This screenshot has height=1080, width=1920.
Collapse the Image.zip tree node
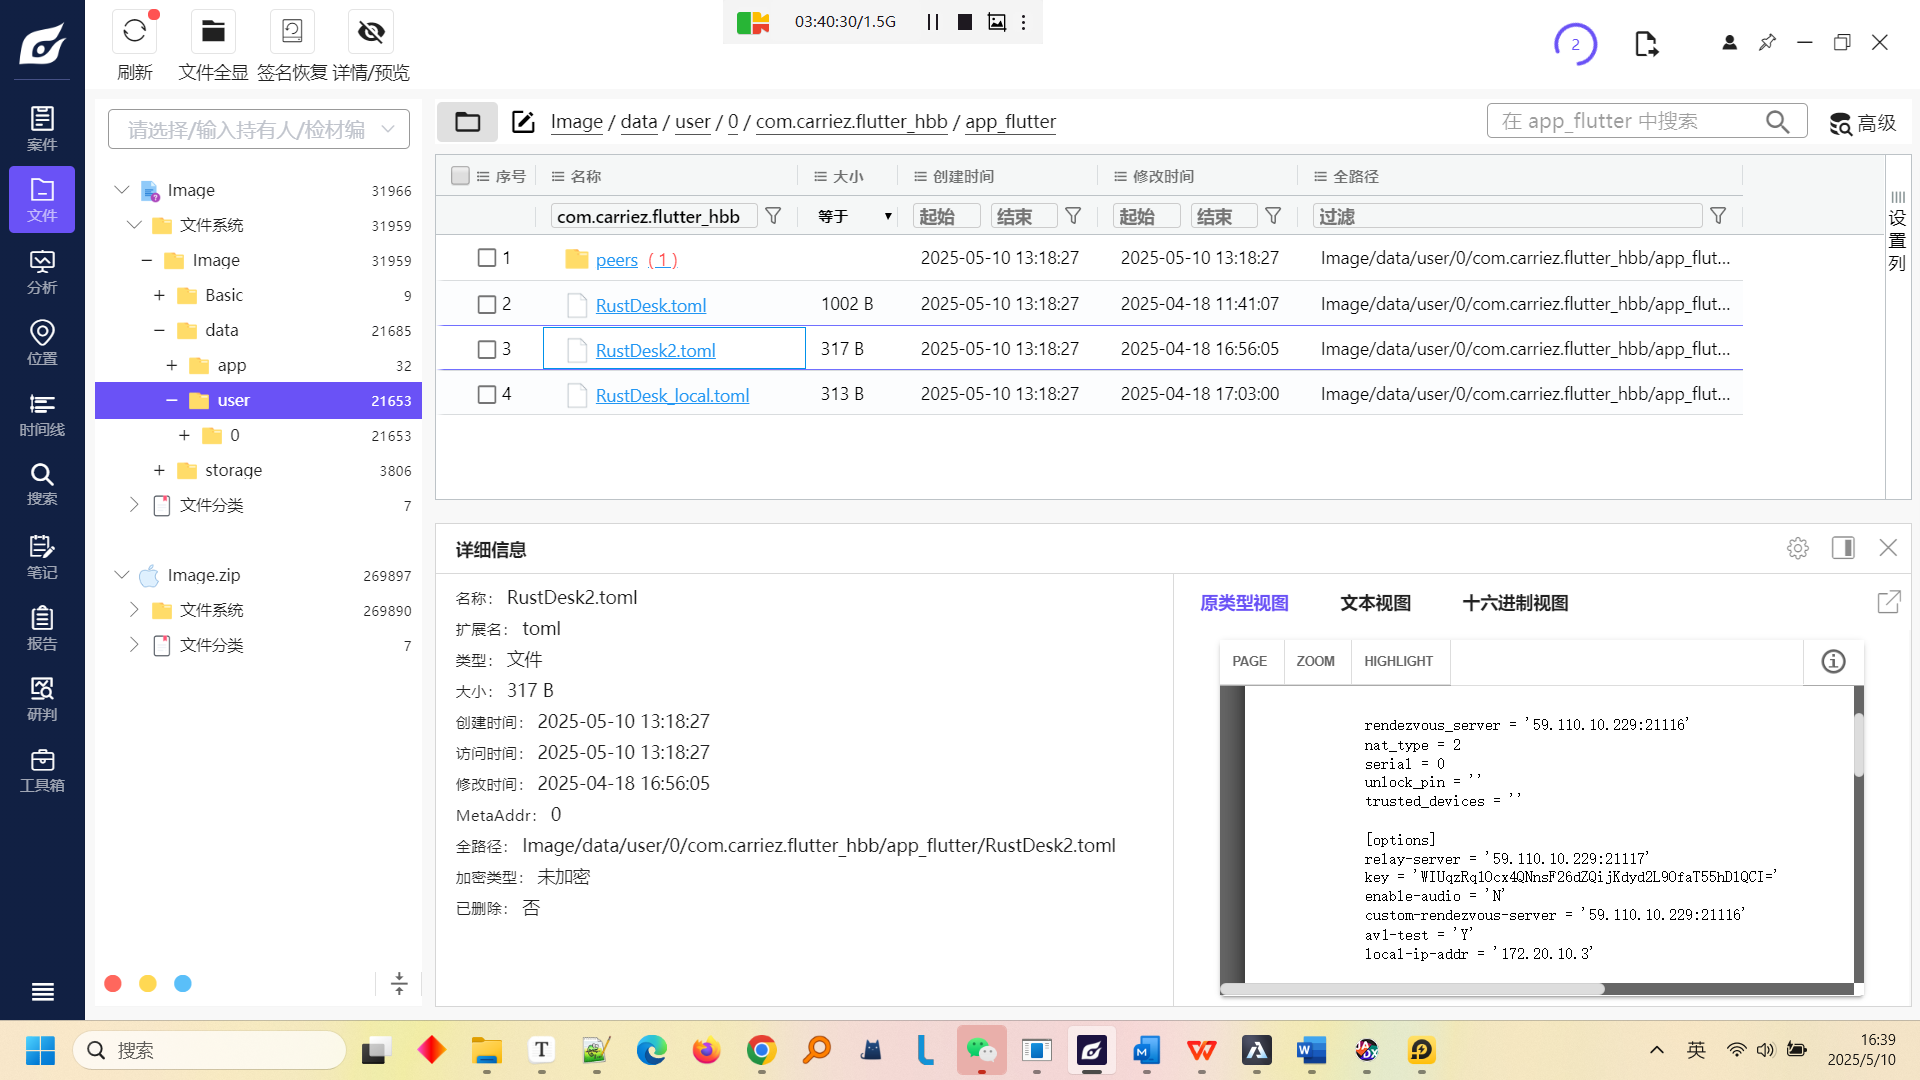(x=122, y=575)
